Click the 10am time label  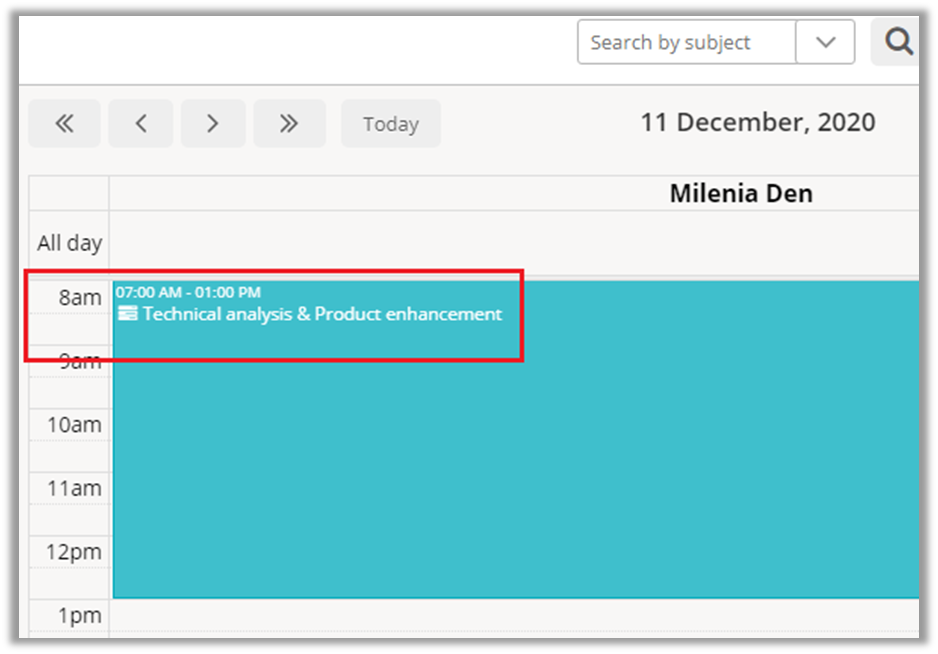pos(74,425)
